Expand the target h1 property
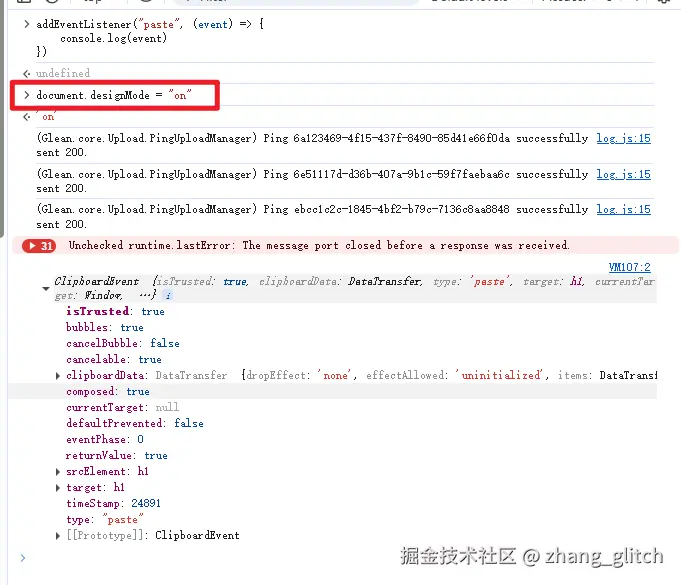The image size is (681, 585). click(57, 488)
